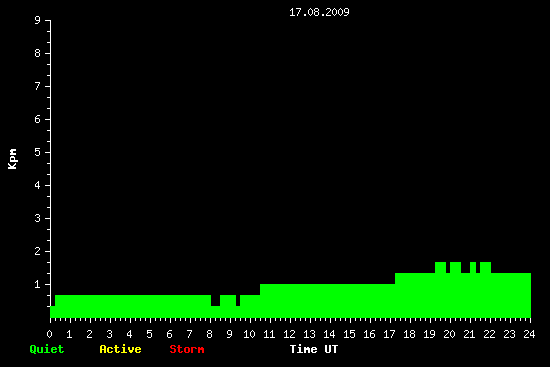550x367 pixels.
Task: Click the green bar region above hour 14
Action: (329, 300)
